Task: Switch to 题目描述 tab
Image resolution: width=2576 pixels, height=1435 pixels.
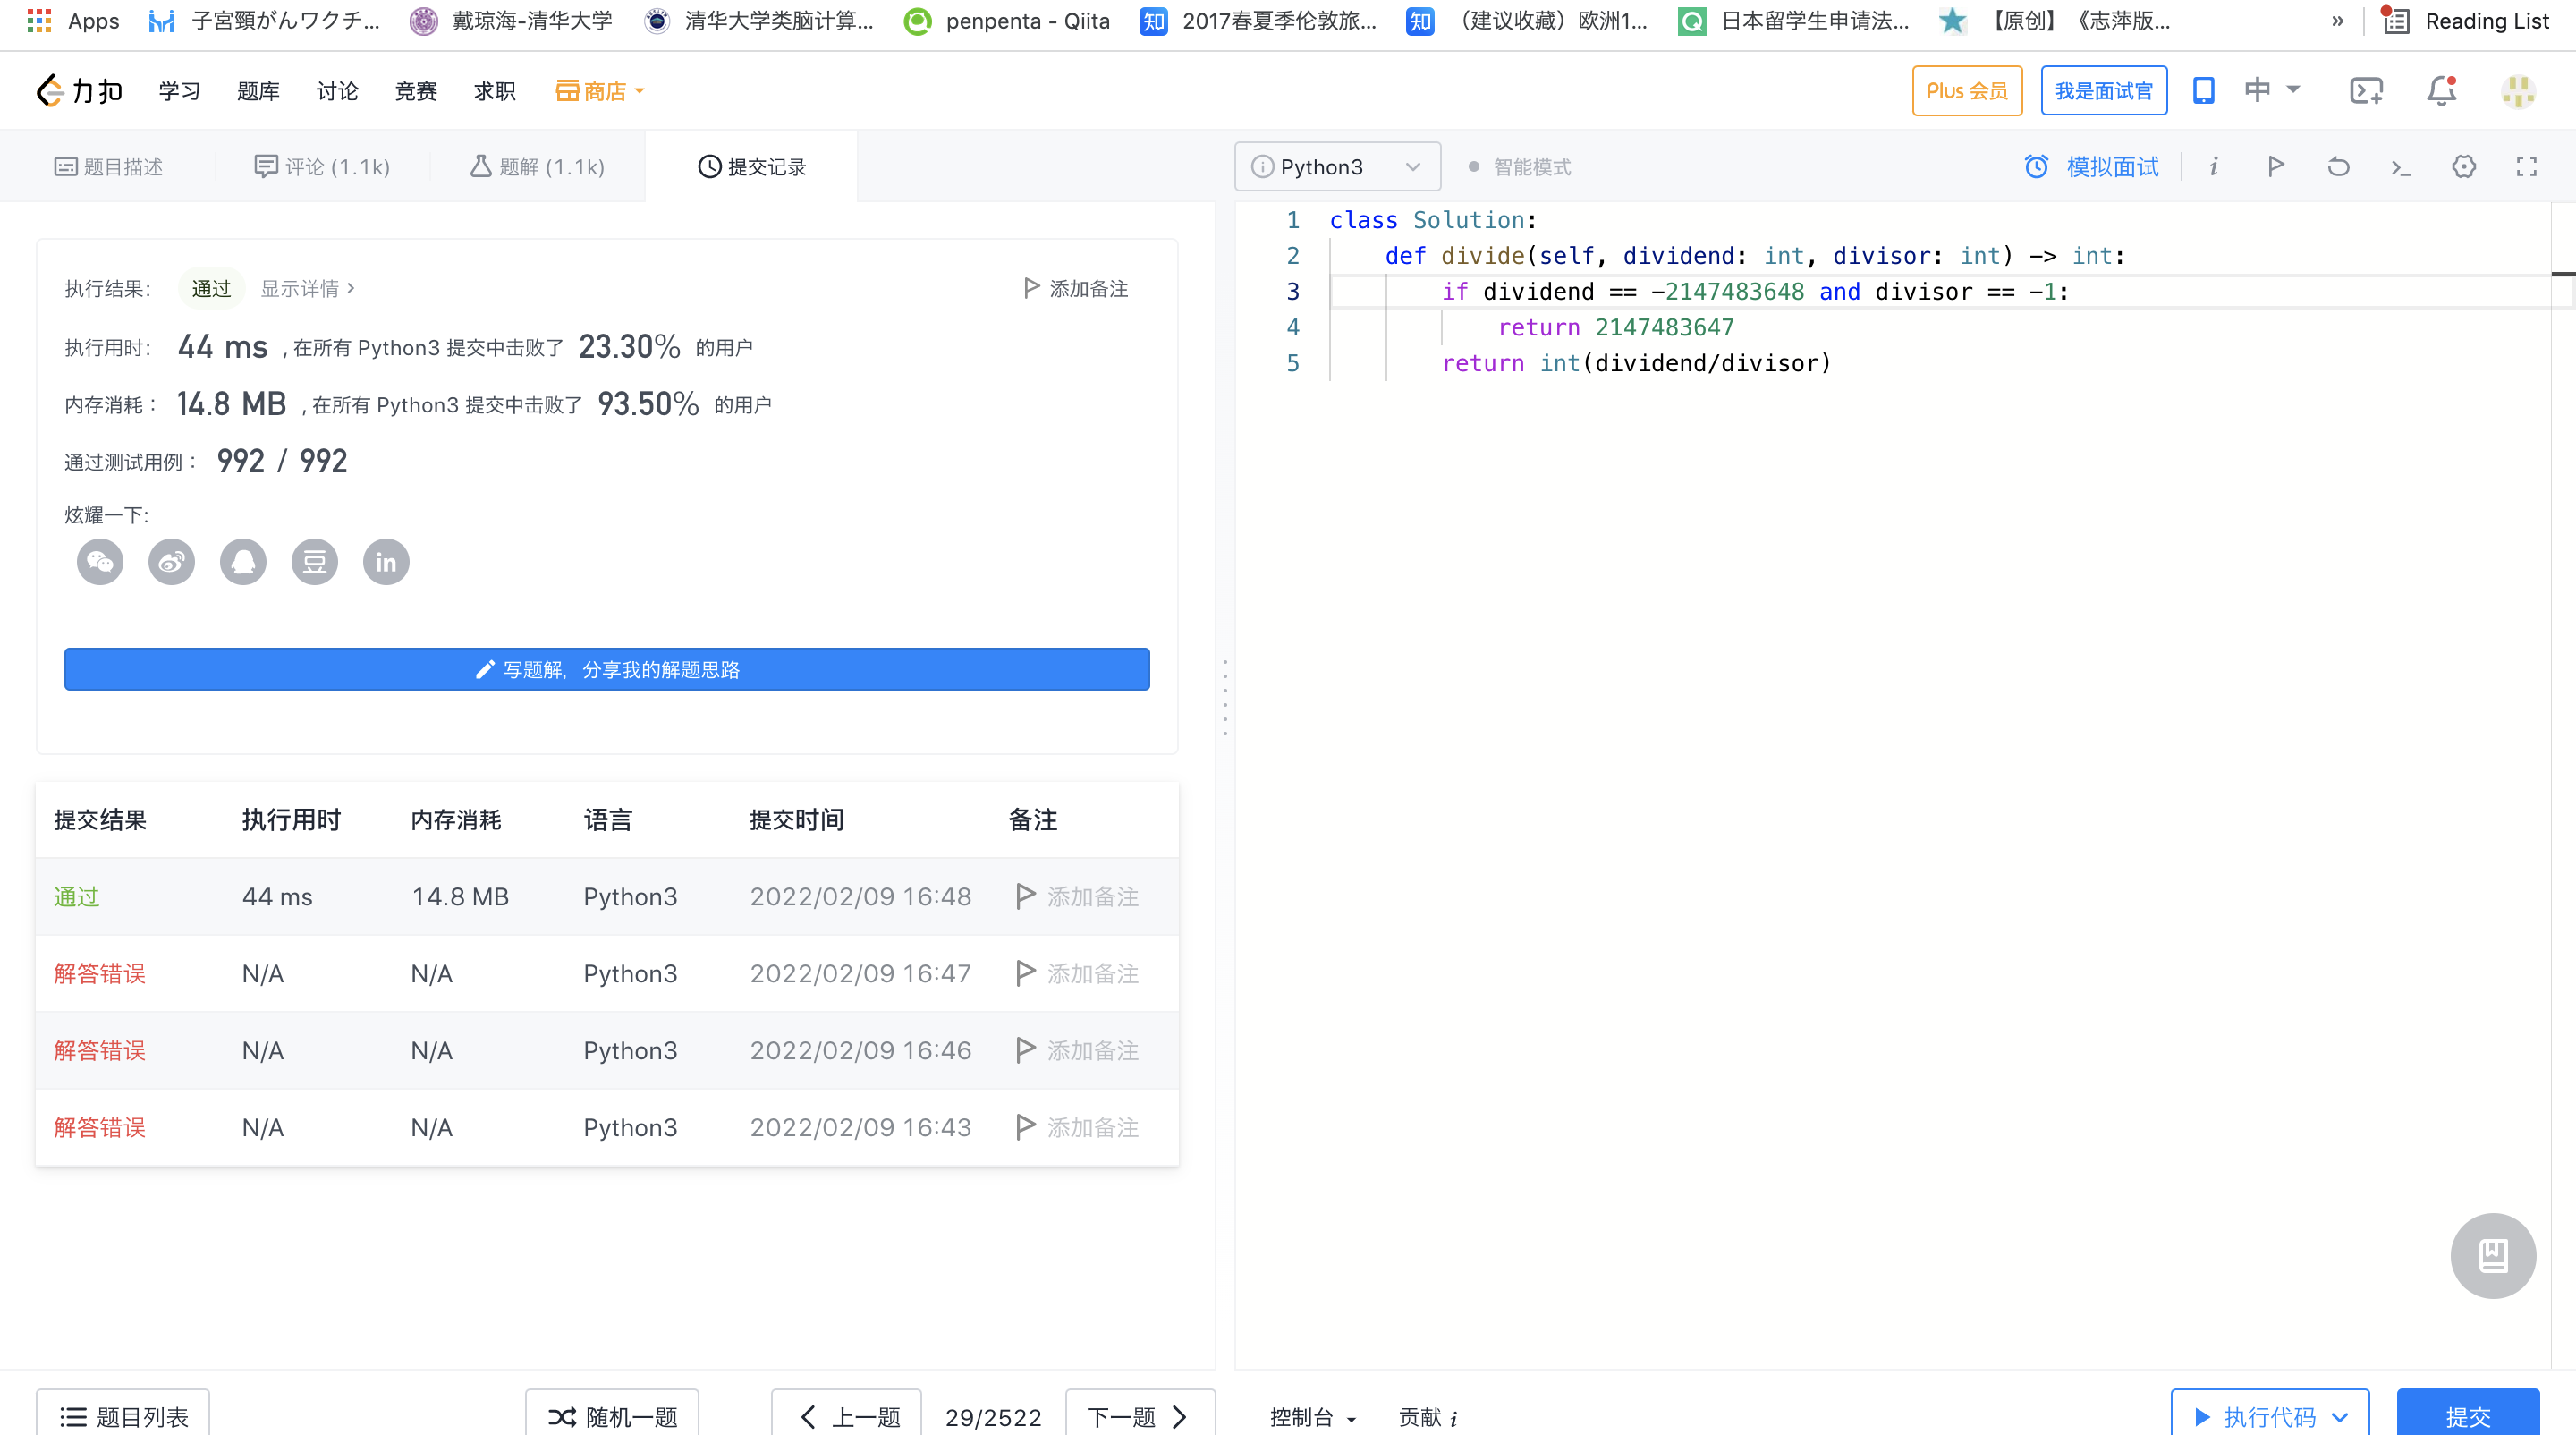Action: pos(108,167)
